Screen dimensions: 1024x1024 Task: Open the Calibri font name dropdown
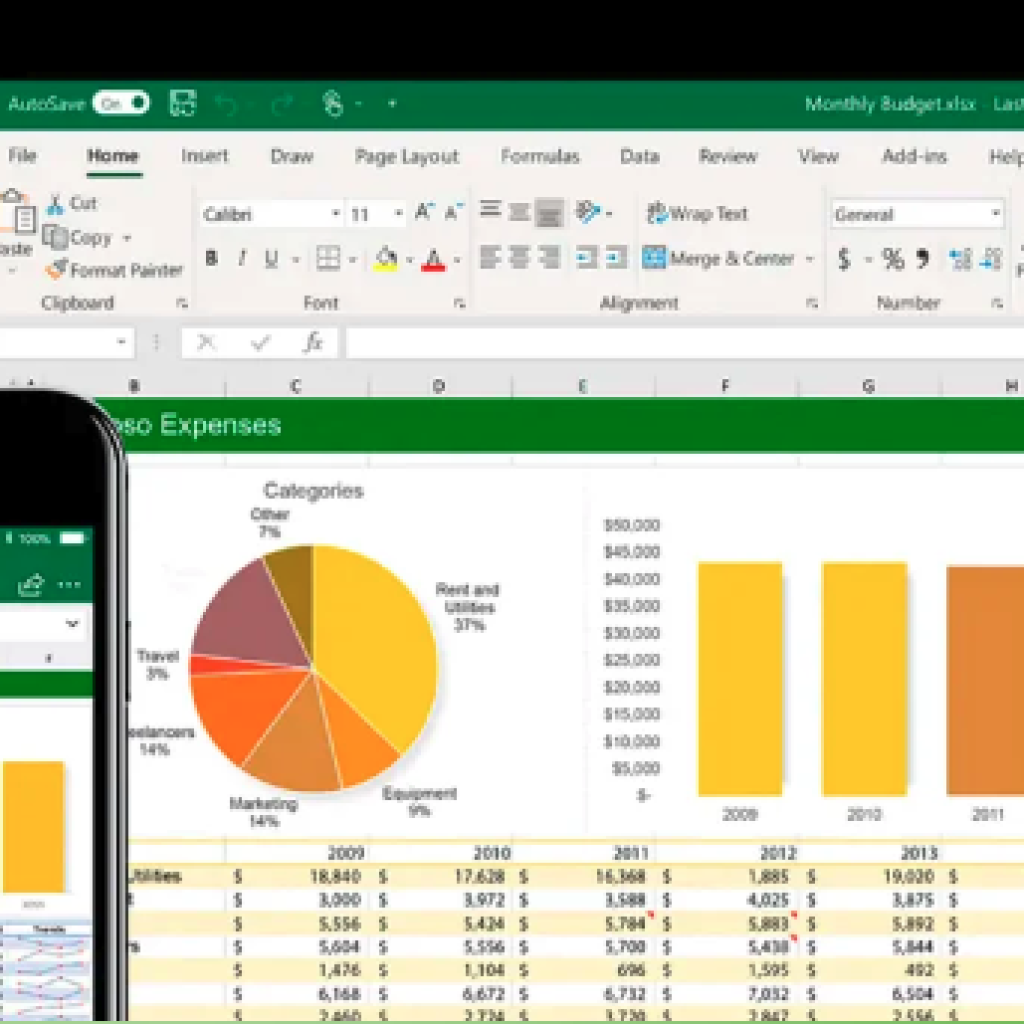(335, 214)
